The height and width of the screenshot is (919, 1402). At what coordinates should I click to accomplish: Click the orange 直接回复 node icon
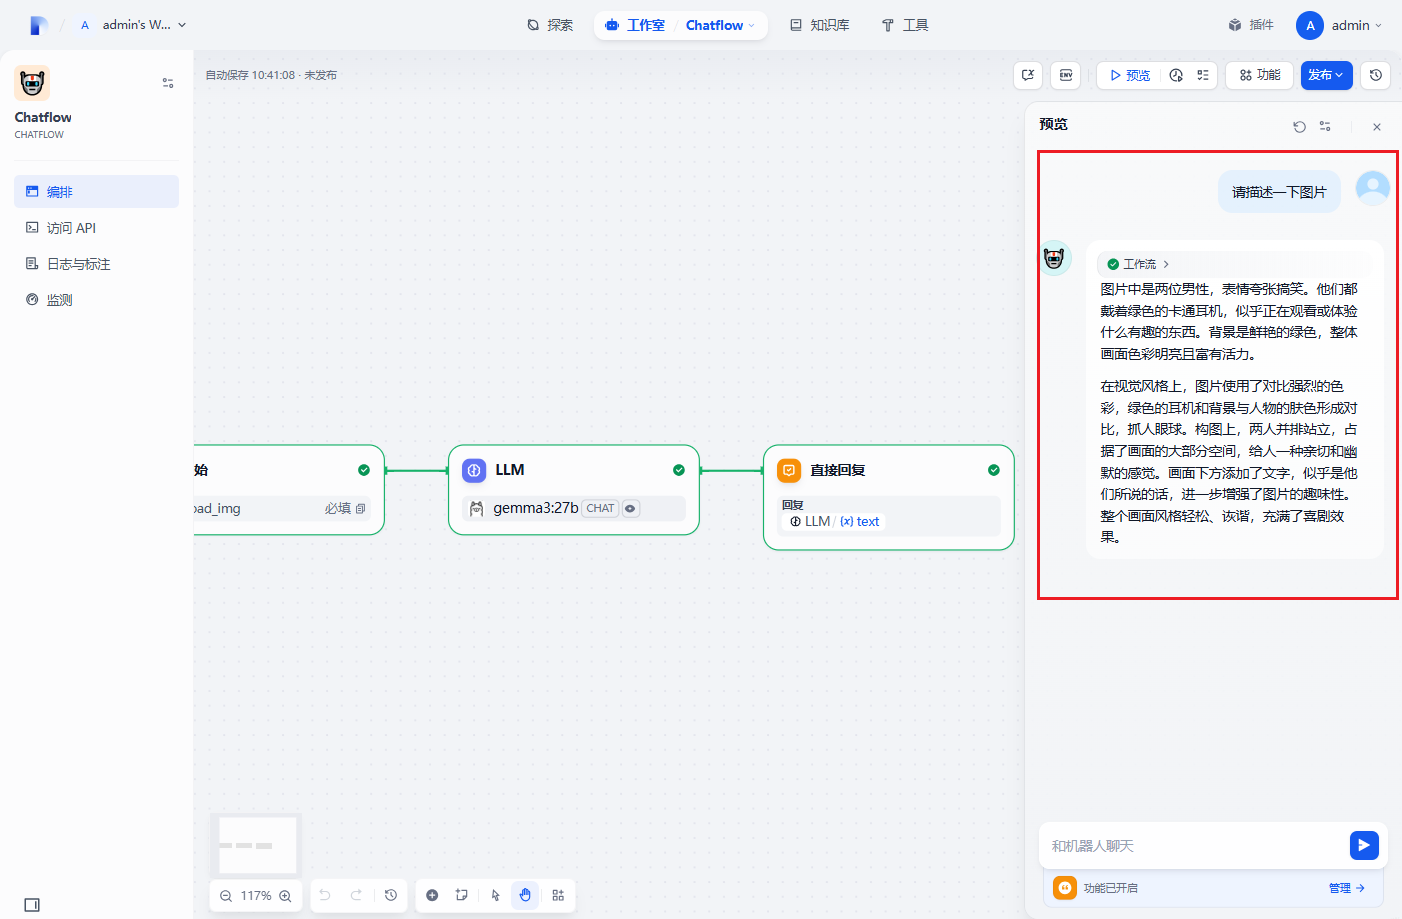pyautogui.click(x=789, y=470)
